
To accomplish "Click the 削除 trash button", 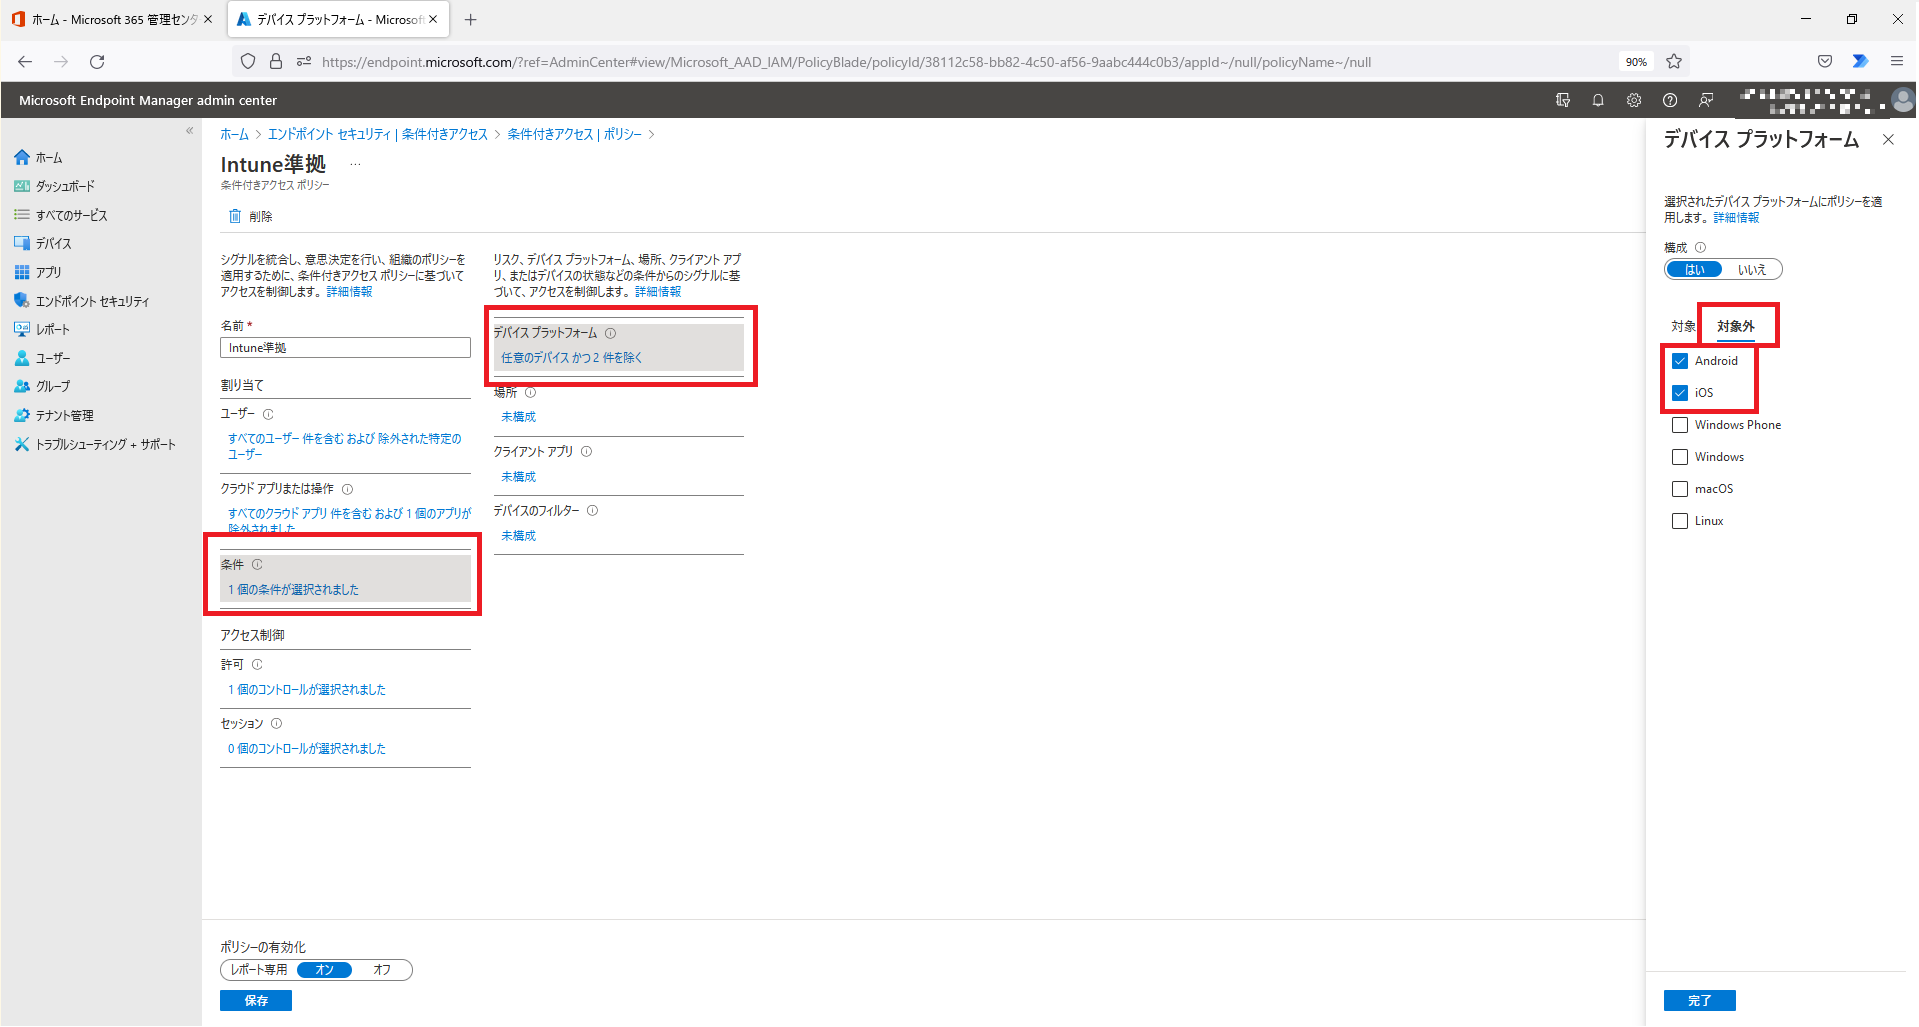I will pyautogui.click(x=251, y=217).
